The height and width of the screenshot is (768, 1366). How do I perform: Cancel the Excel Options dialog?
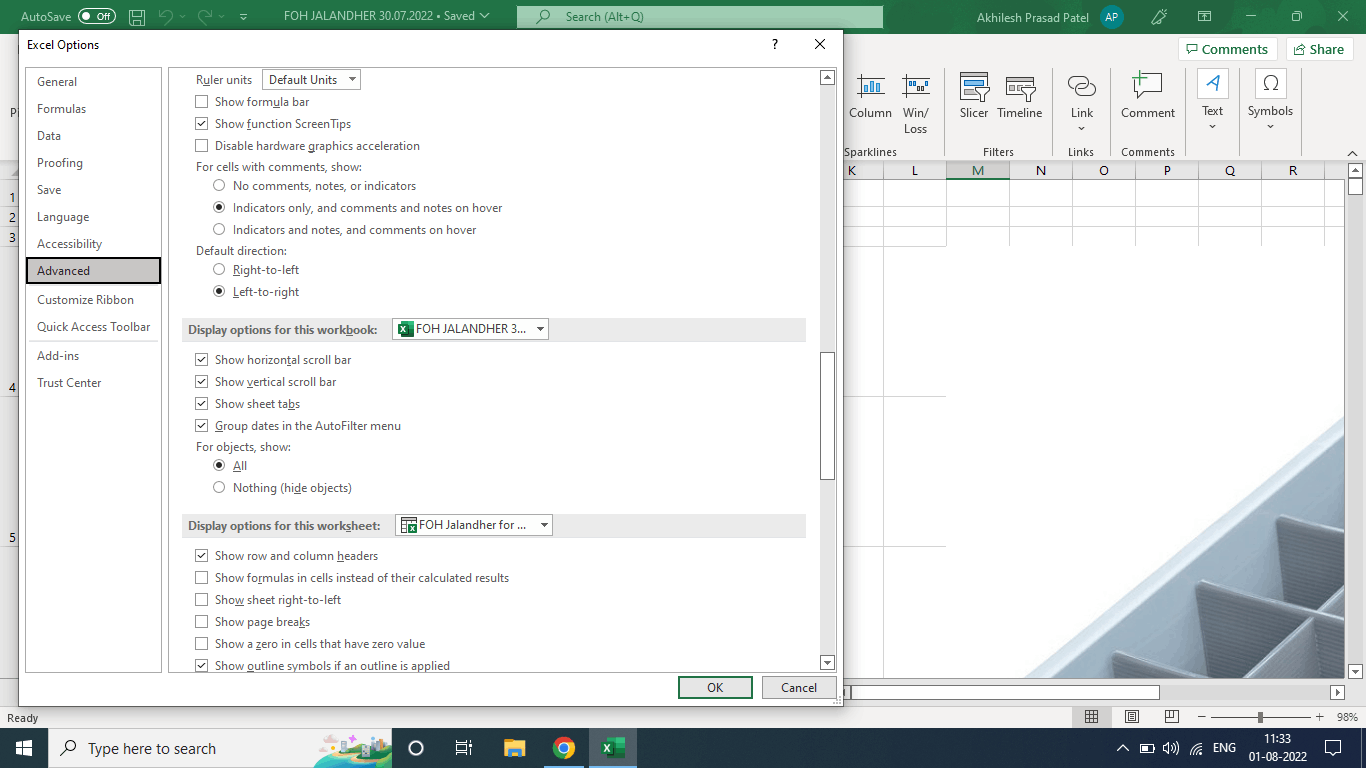799,688
